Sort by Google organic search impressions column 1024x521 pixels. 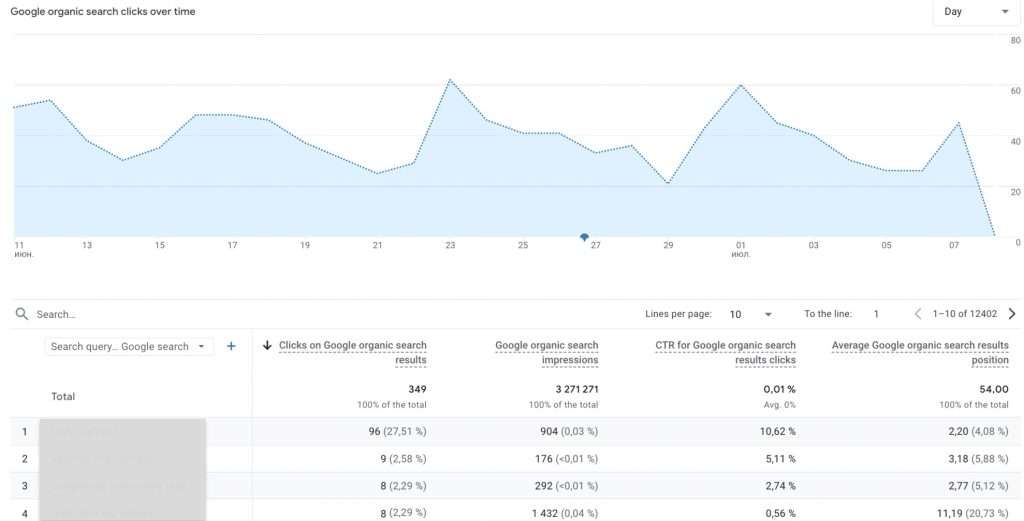547,353
